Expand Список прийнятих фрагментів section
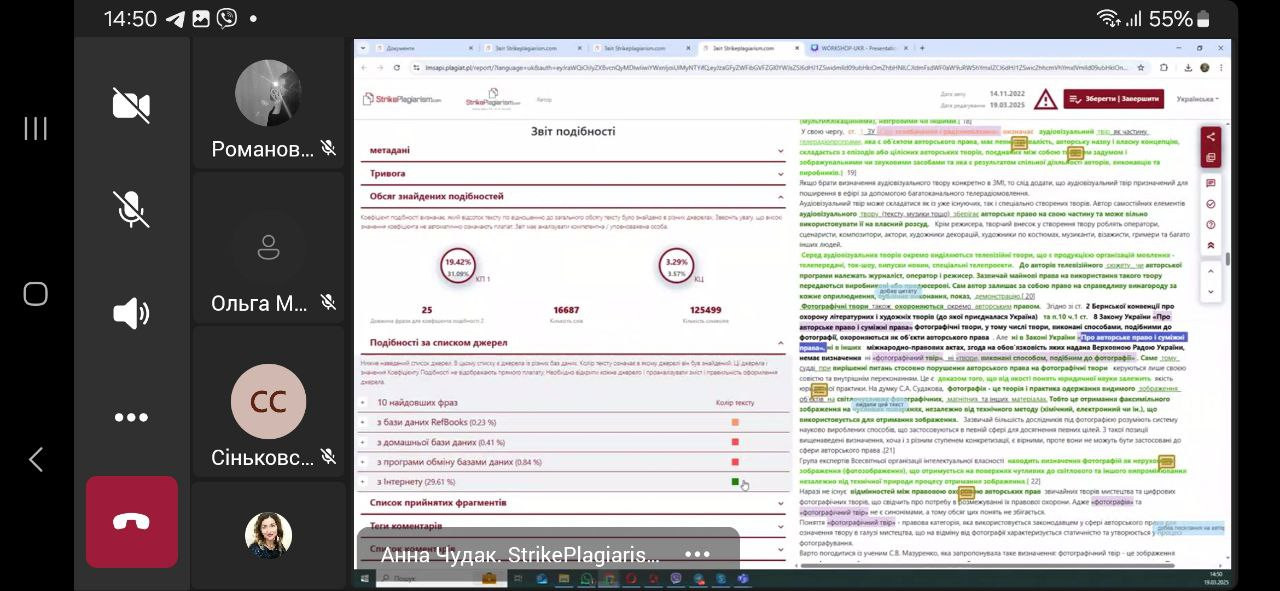 click(574, 502)
